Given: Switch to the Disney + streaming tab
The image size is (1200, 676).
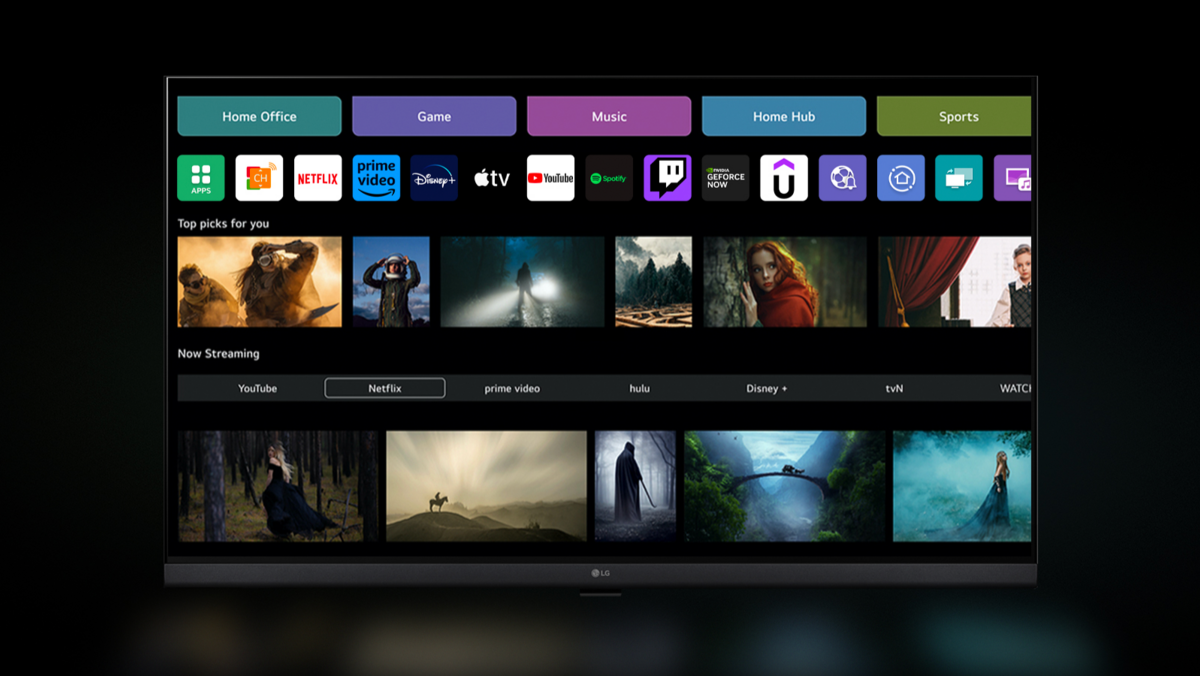Looking at the screenshot, I should pyautogui.click(x=767, y=388).
